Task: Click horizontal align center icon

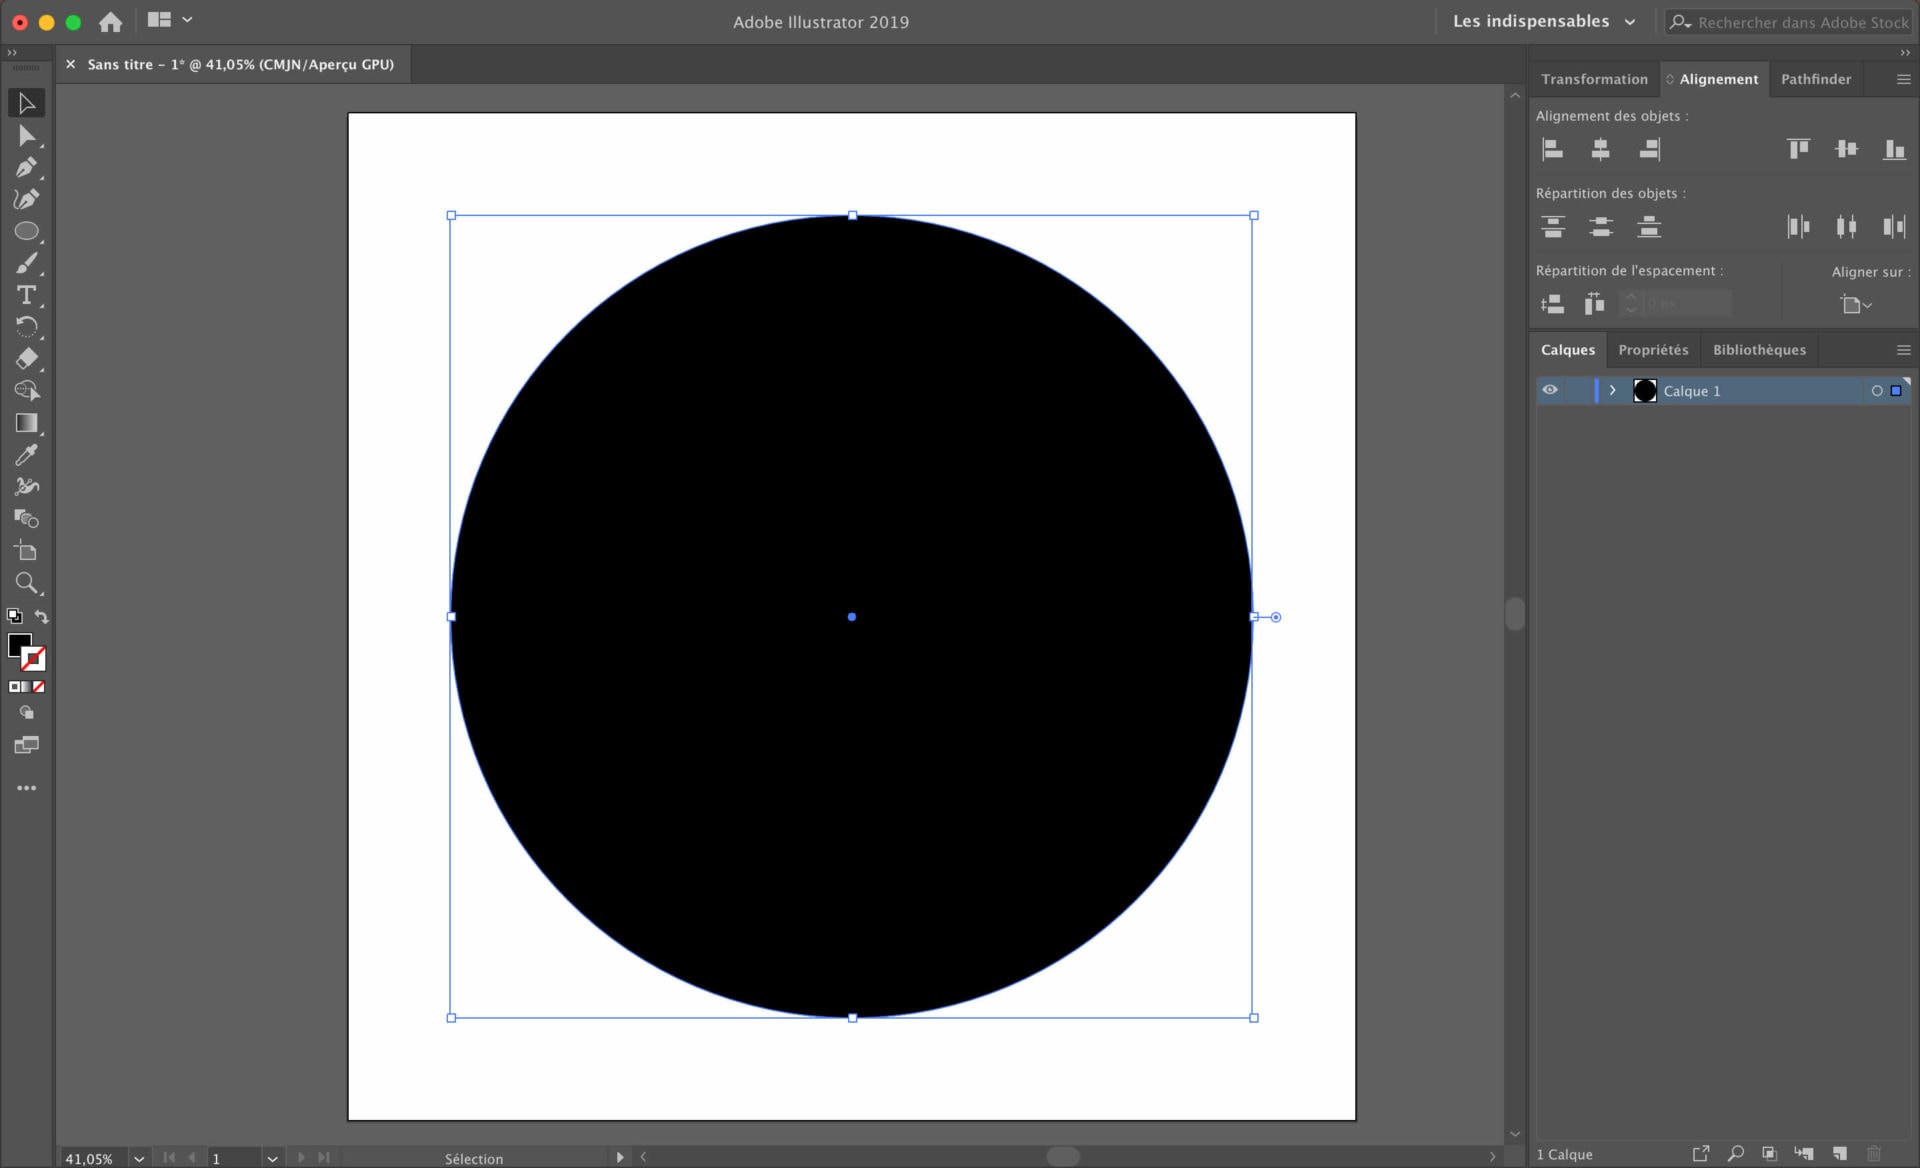Action: [1600, 149]
